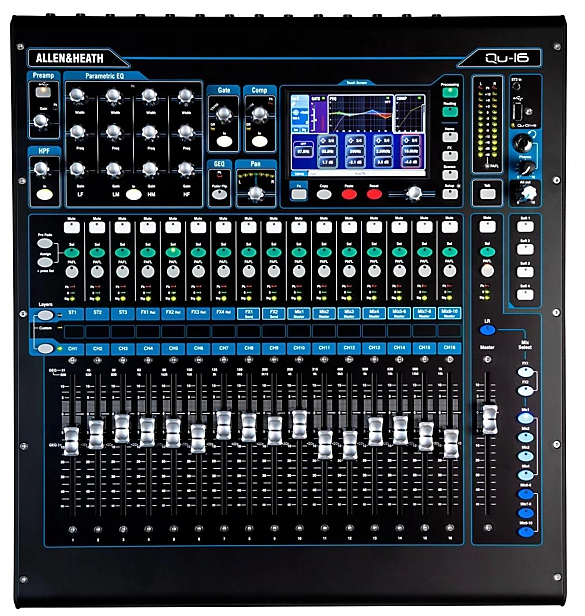
Task: Select the Qu-Drive USB port
Action: (x=518, y=112)
